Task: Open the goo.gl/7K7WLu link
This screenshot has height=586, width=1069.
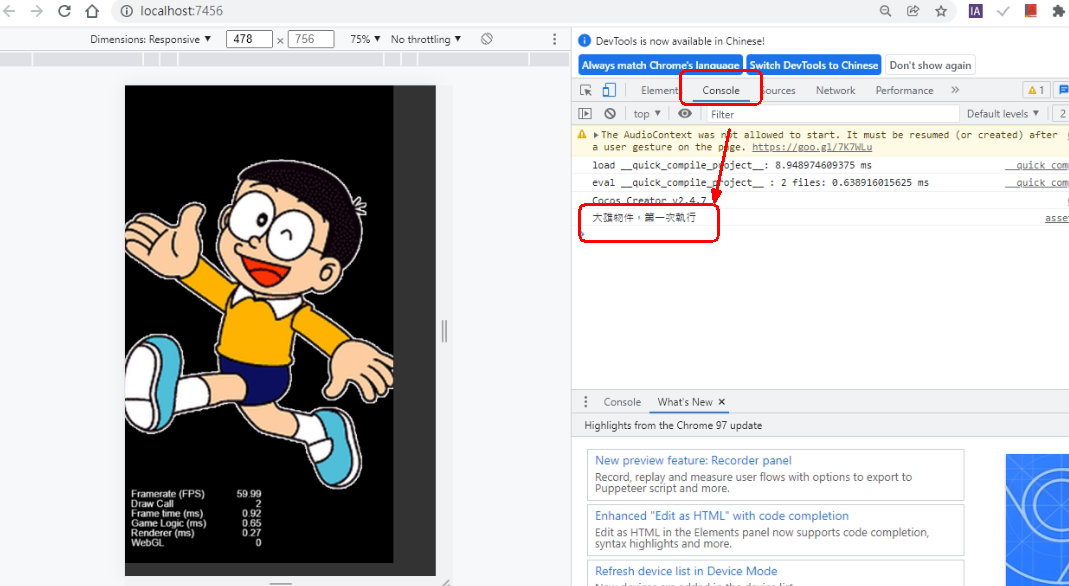Action: point(812,147)
